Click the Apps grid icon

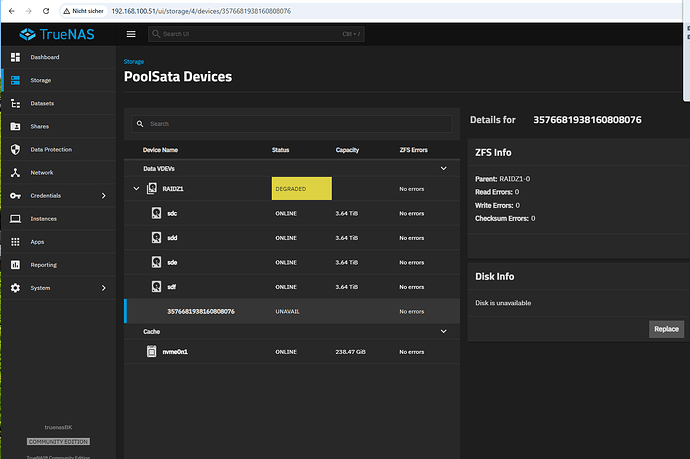point(15,242)
